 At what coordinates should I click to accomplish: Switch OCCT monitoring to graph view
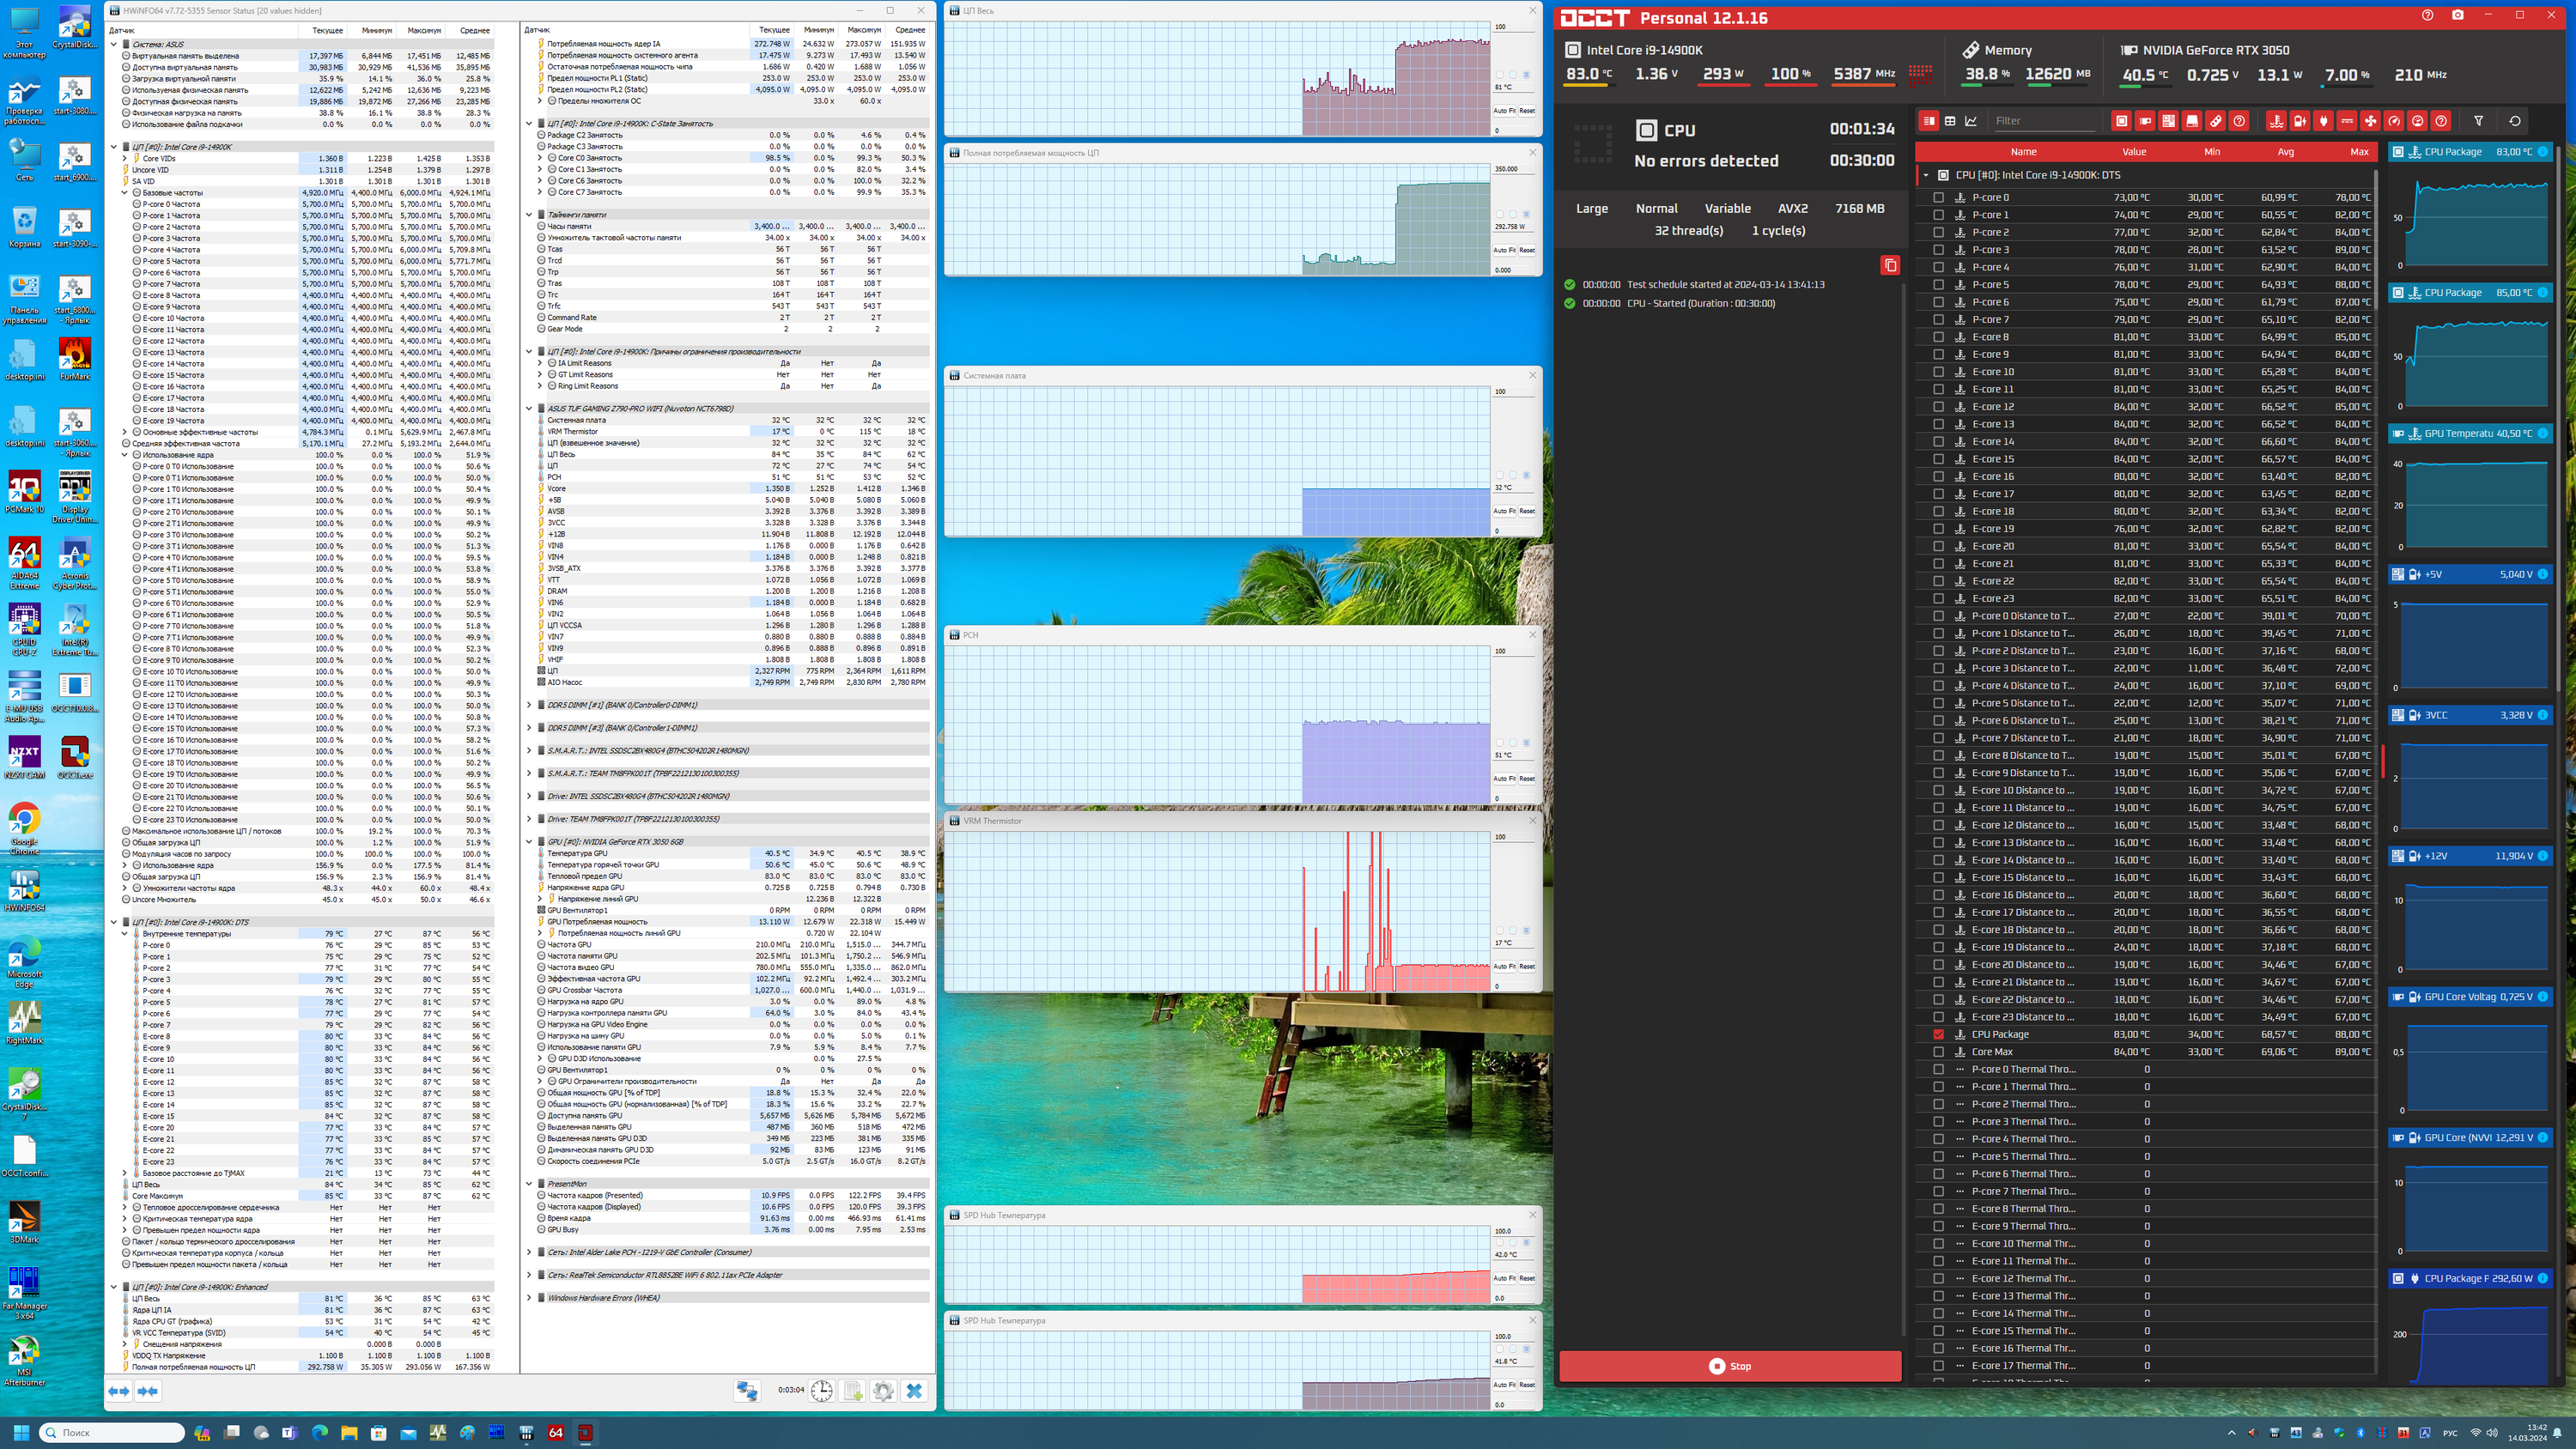coord(1971,121)
